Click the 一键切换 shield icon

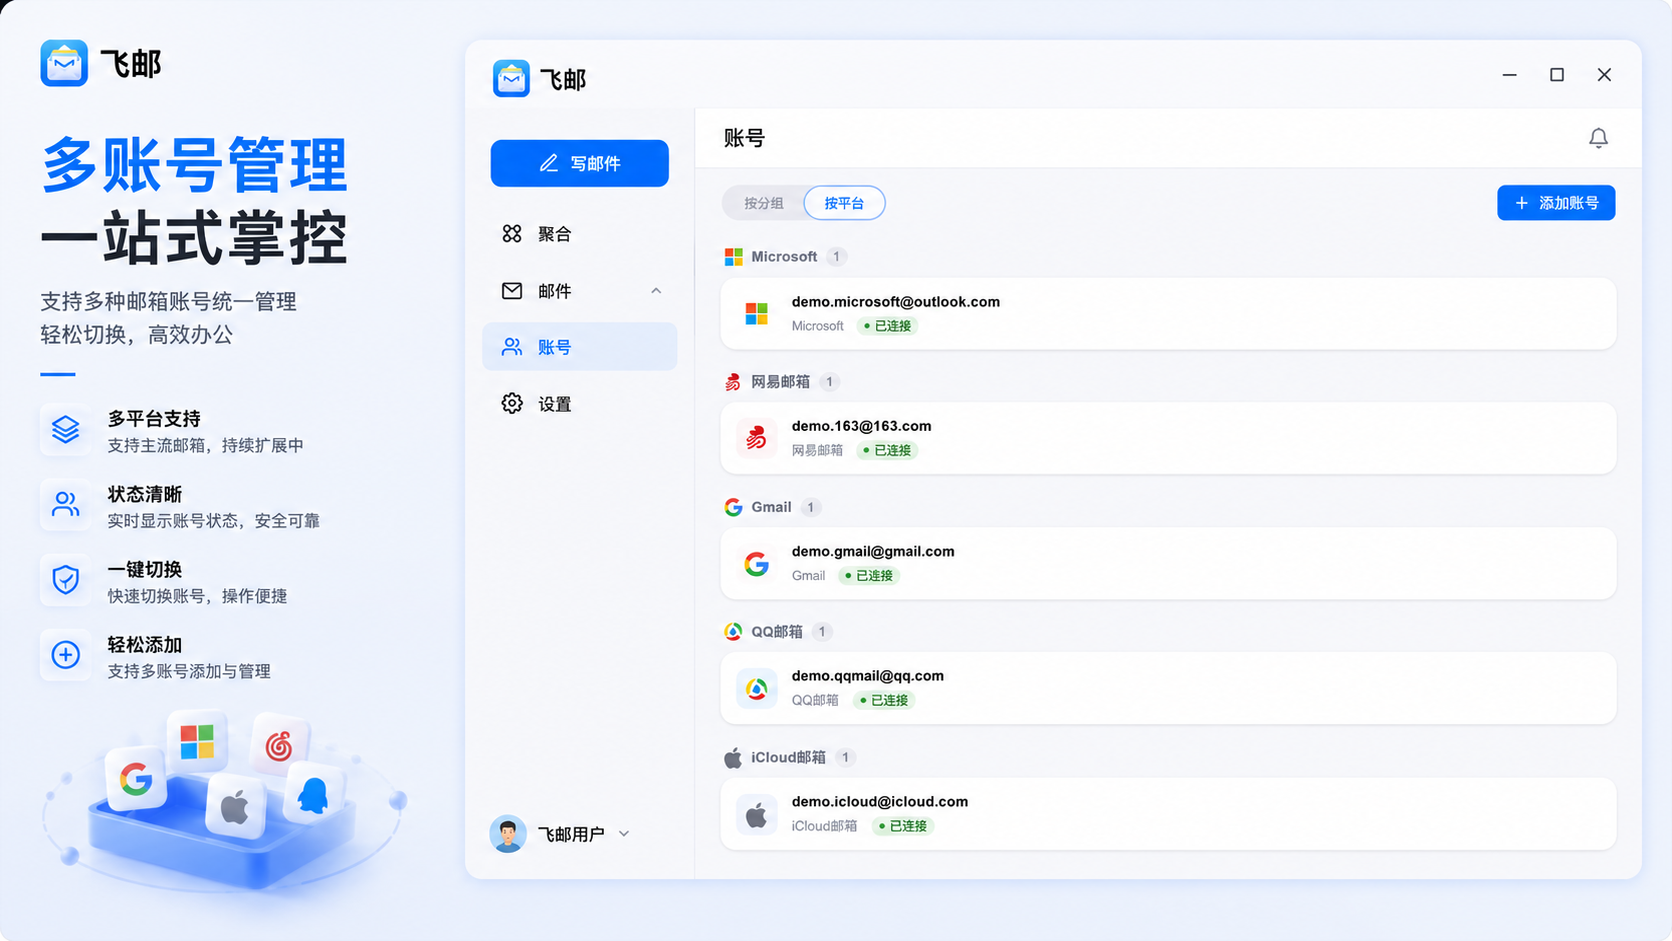pyautogui.click(x=65, y=580)
